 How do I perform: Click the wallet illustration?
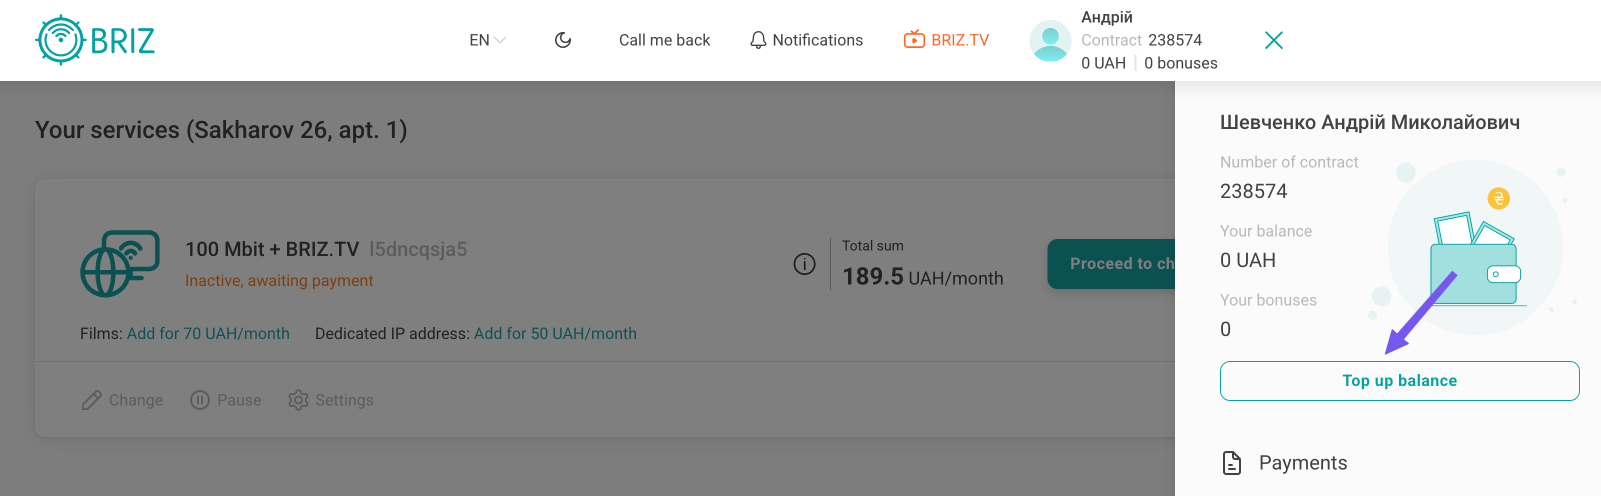coord(1475,260)
